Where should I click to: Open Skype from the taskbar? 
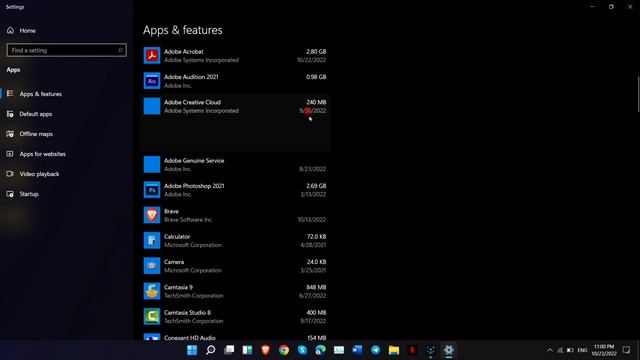[302, 350]
